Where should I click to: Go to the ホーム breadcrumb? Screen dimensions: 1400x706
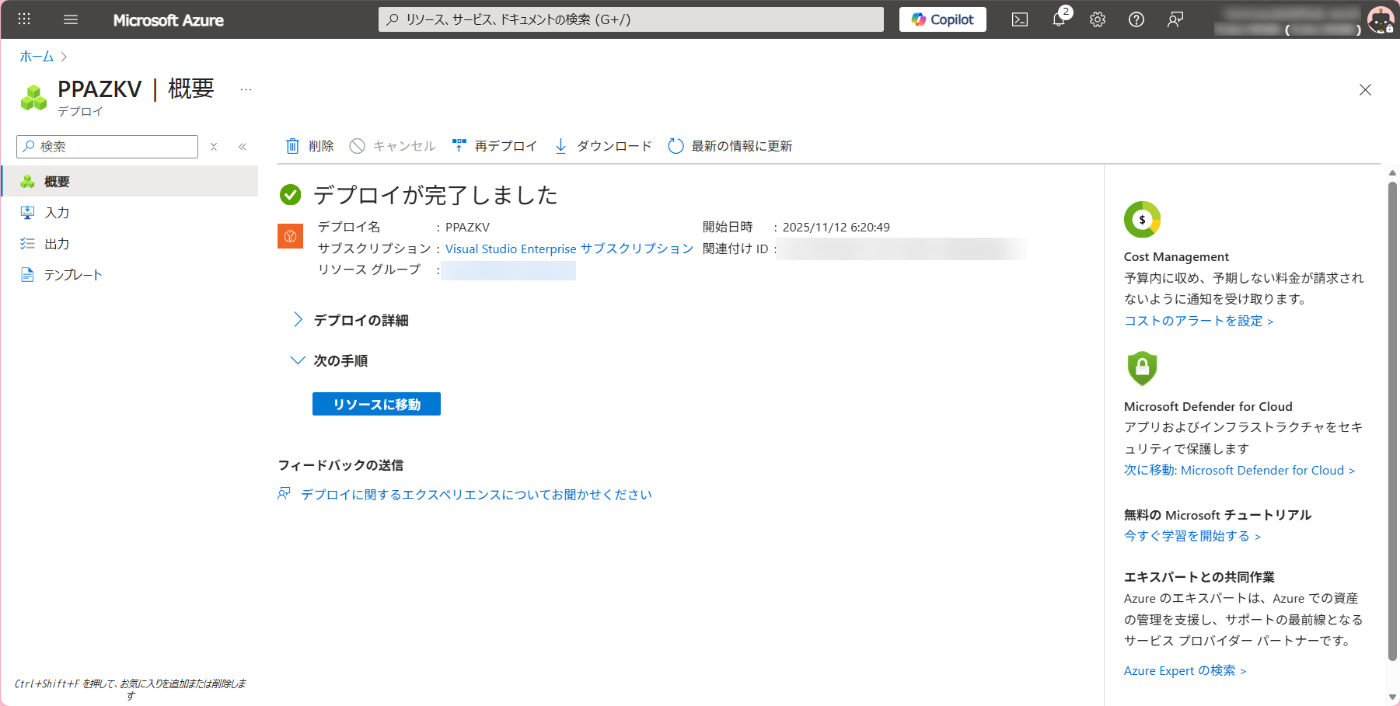coord(37,57)
